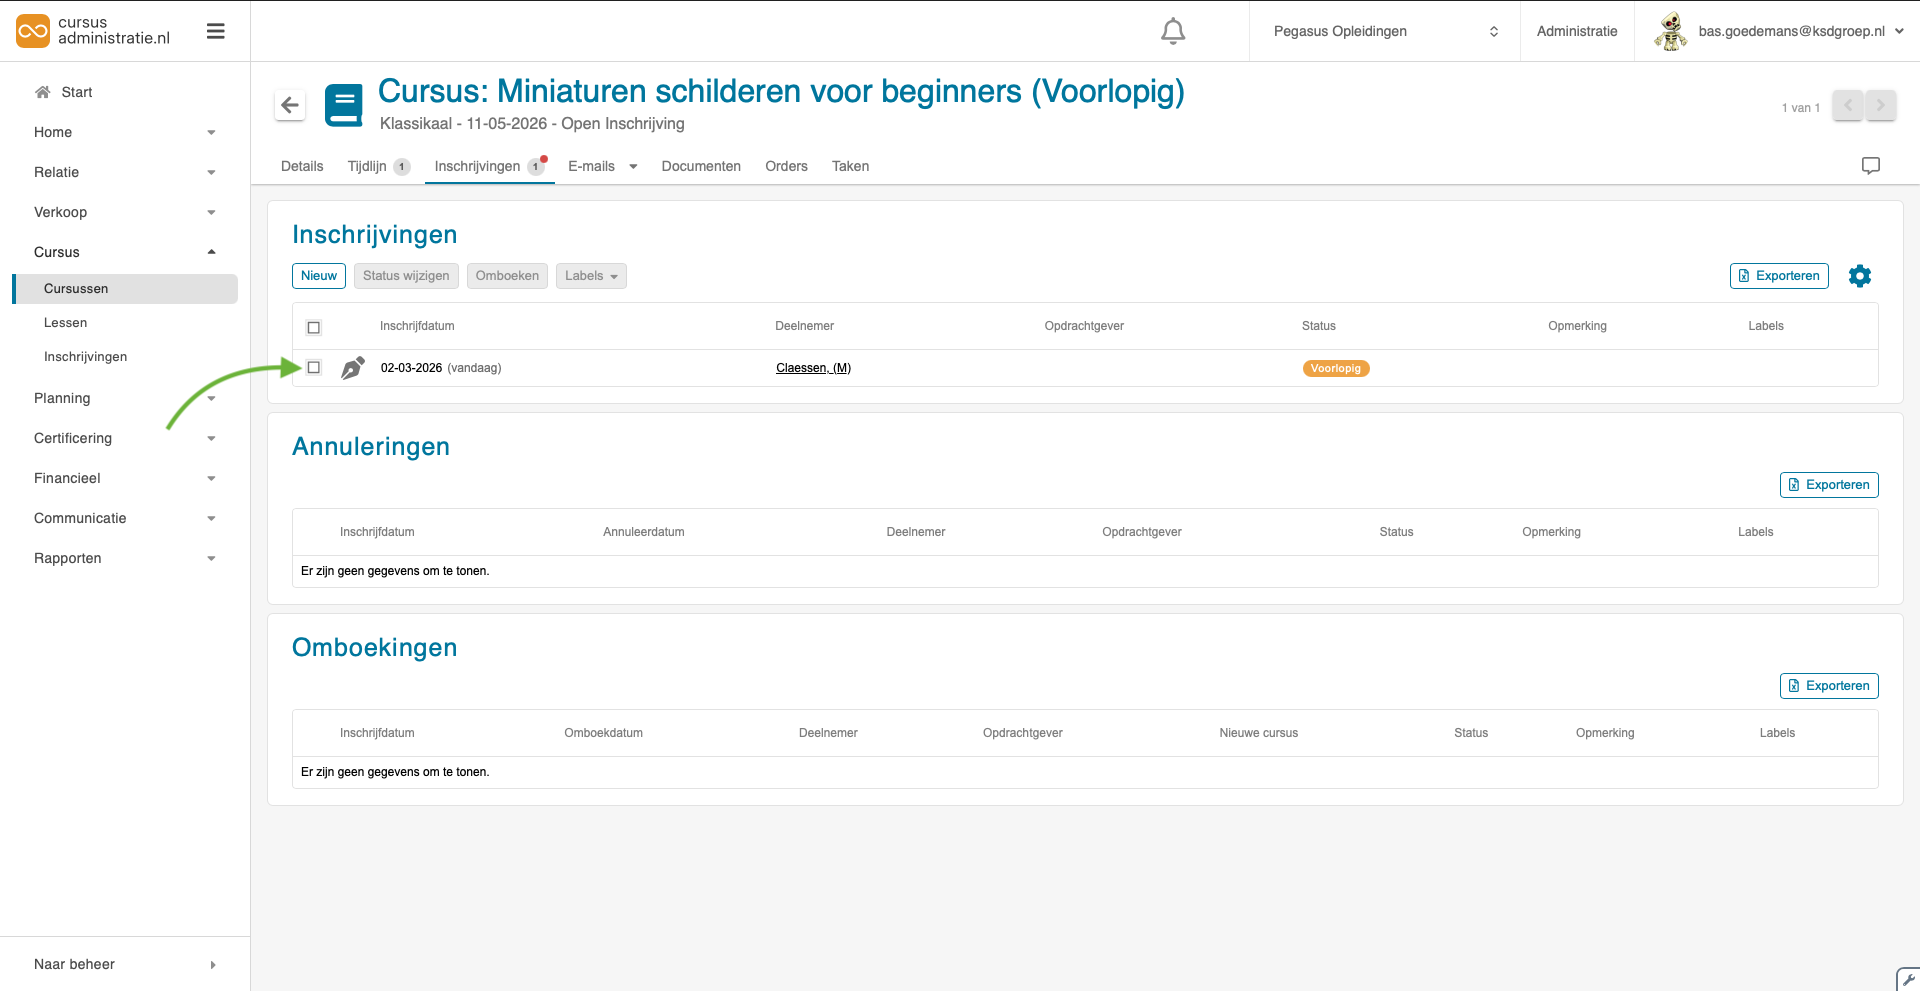Viewport: 1920px width, 991px height.
Task: Click the cursusadministratie.nl logo
Action: coord(93,31)
